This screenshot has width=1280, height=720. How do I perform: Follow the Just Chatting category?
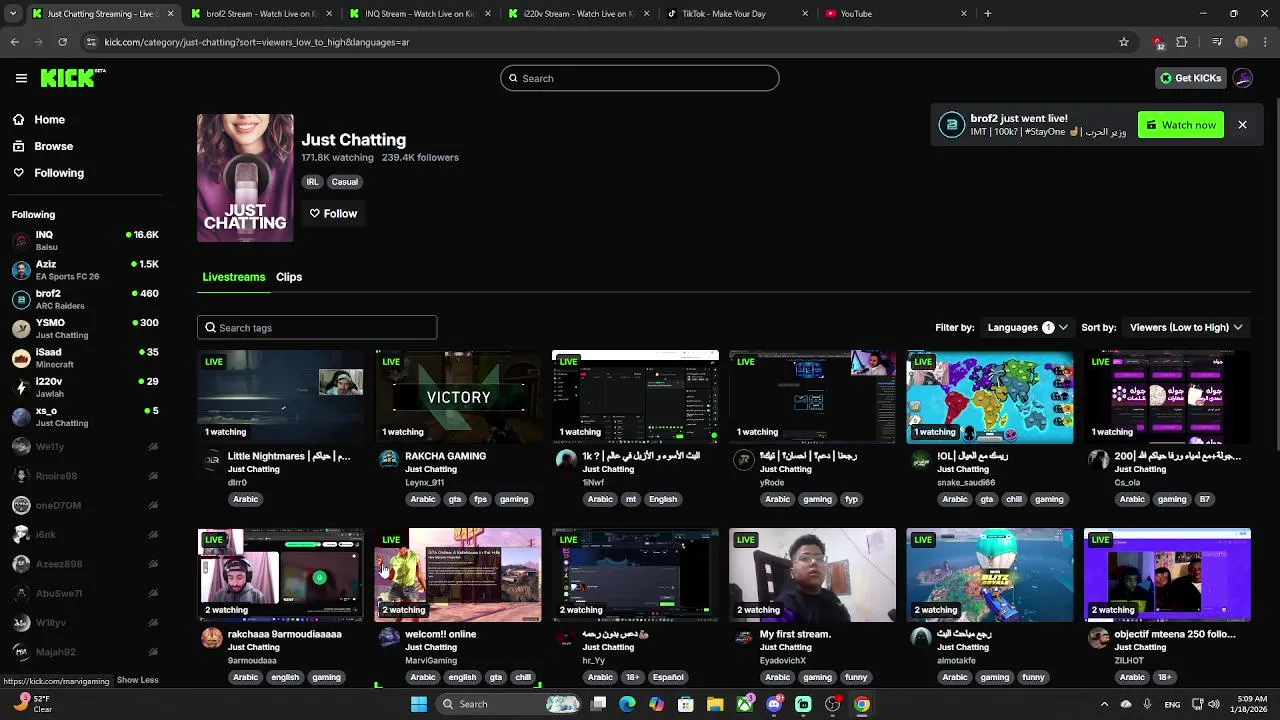333,213
